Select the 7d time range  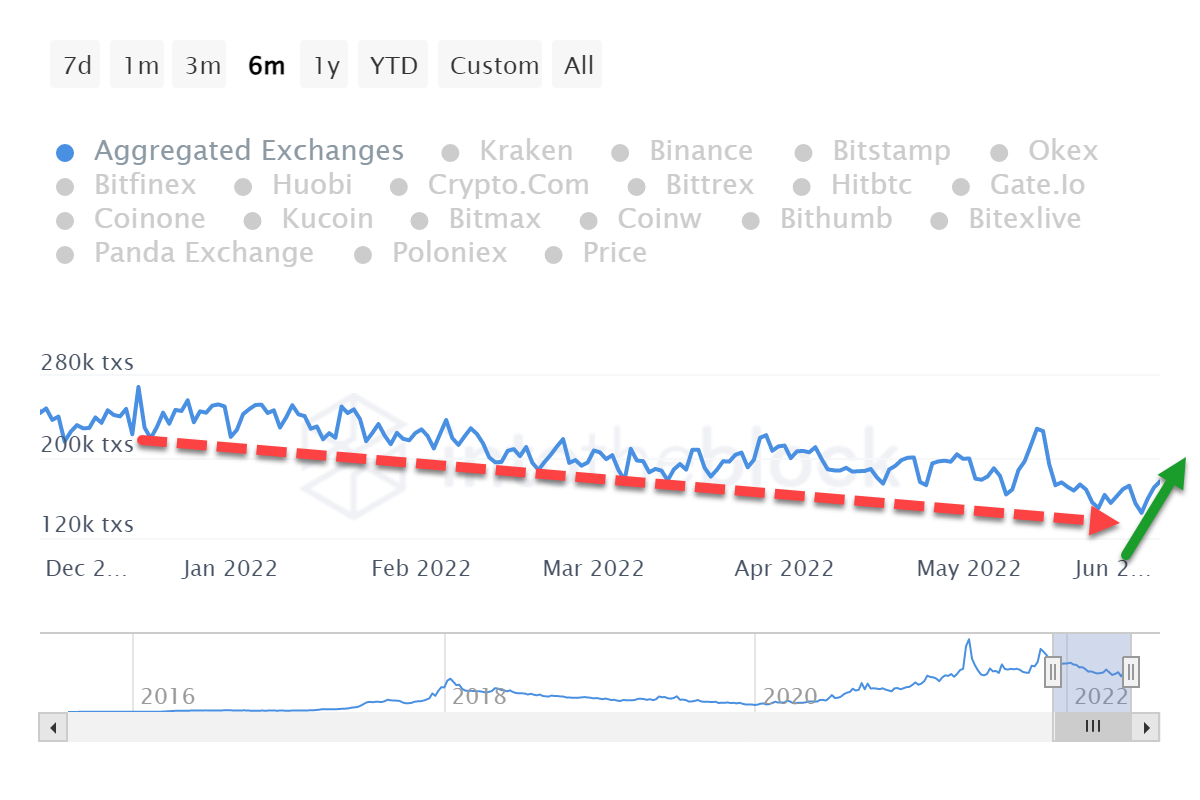pos(76,66)
